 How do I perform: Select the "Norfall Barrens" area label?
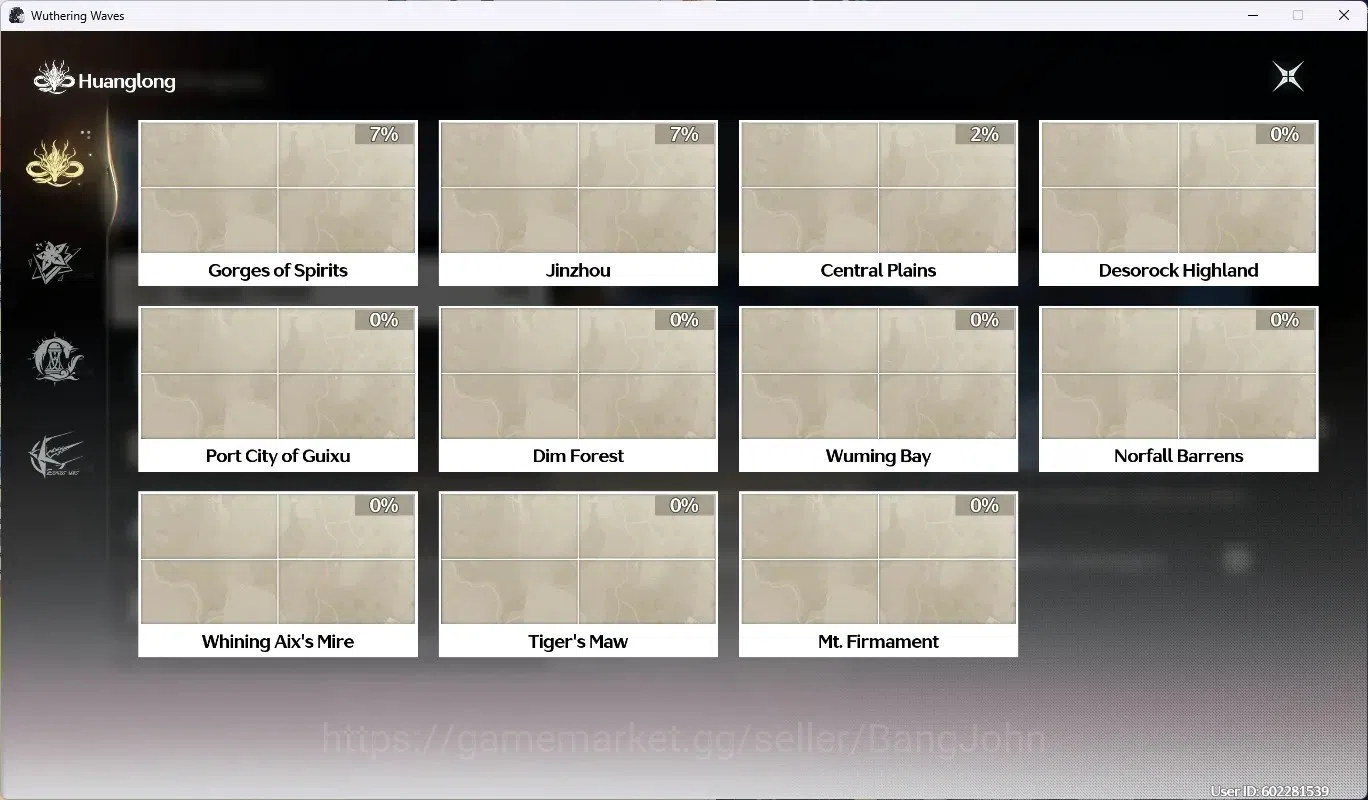coord(1179,456)
